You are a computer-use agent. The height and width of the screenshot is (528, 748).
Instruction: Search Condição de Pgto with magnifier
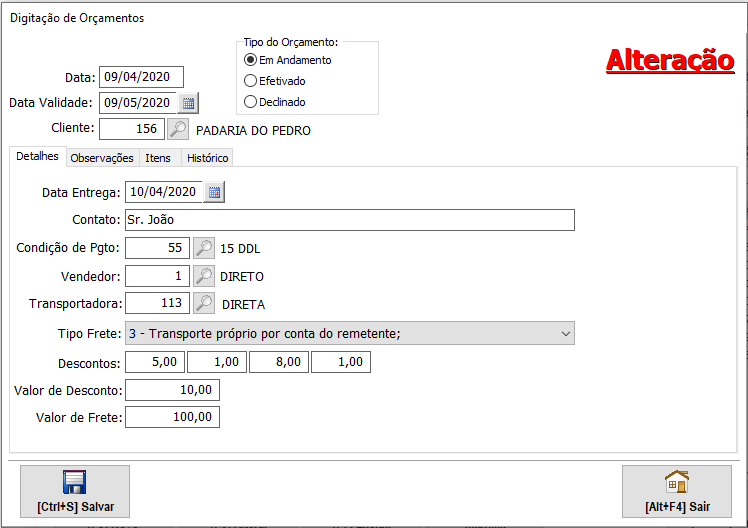point(203,248)
